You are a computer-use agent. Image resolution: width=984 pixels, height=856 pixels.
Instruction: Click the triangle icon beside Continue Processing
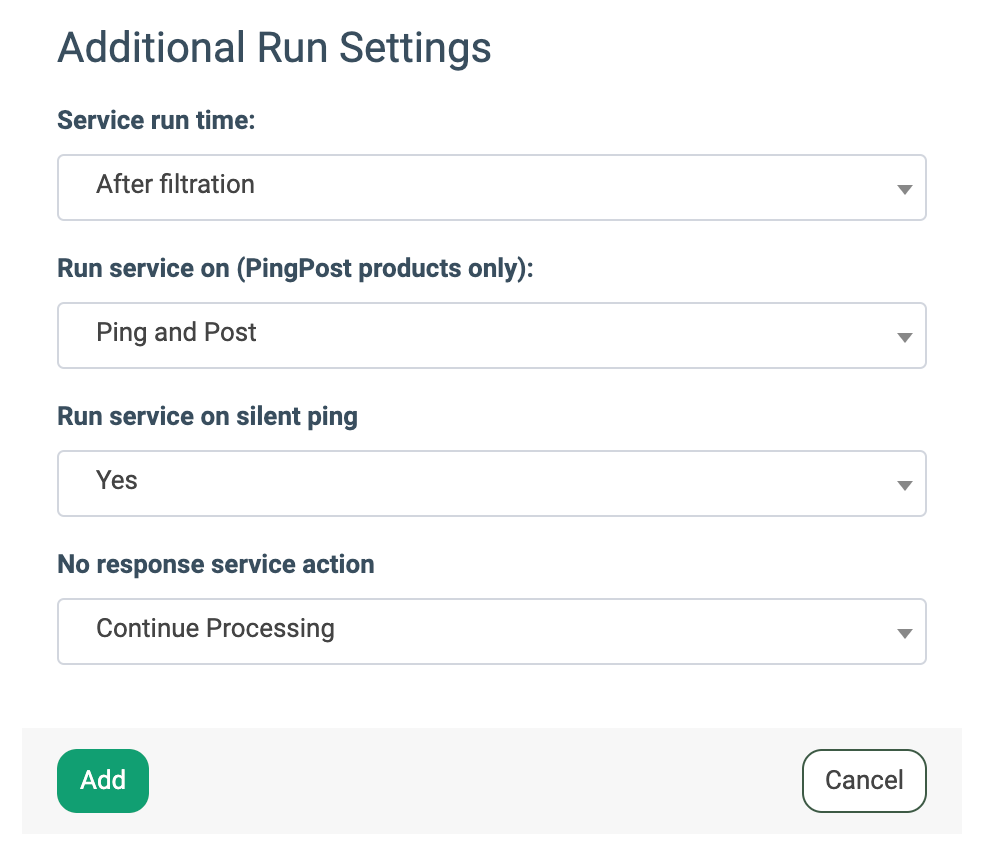pos(904,633)
